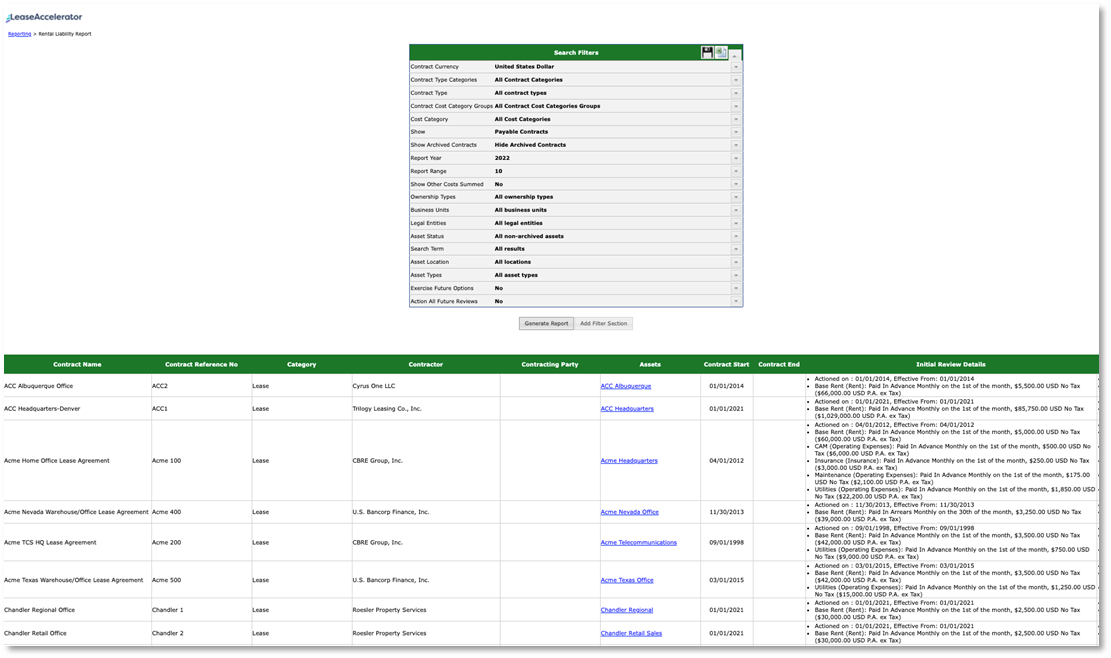
Task: Click the Add Filter Section button
Action: 604,324
